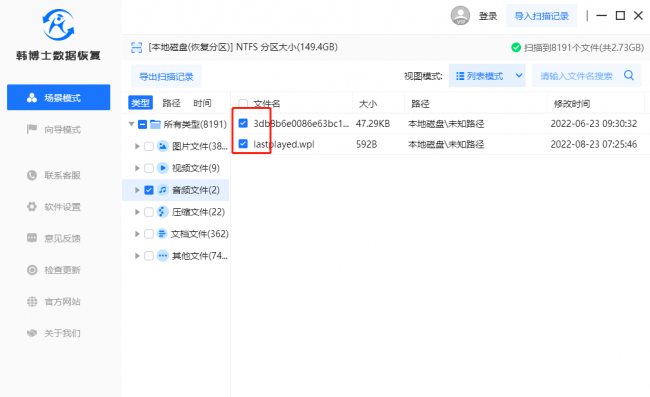Image resolution: width=650 pixels, height=397 pixels.
Task: Click the 图片文件 picture type icon
Action: click(162, 146)
